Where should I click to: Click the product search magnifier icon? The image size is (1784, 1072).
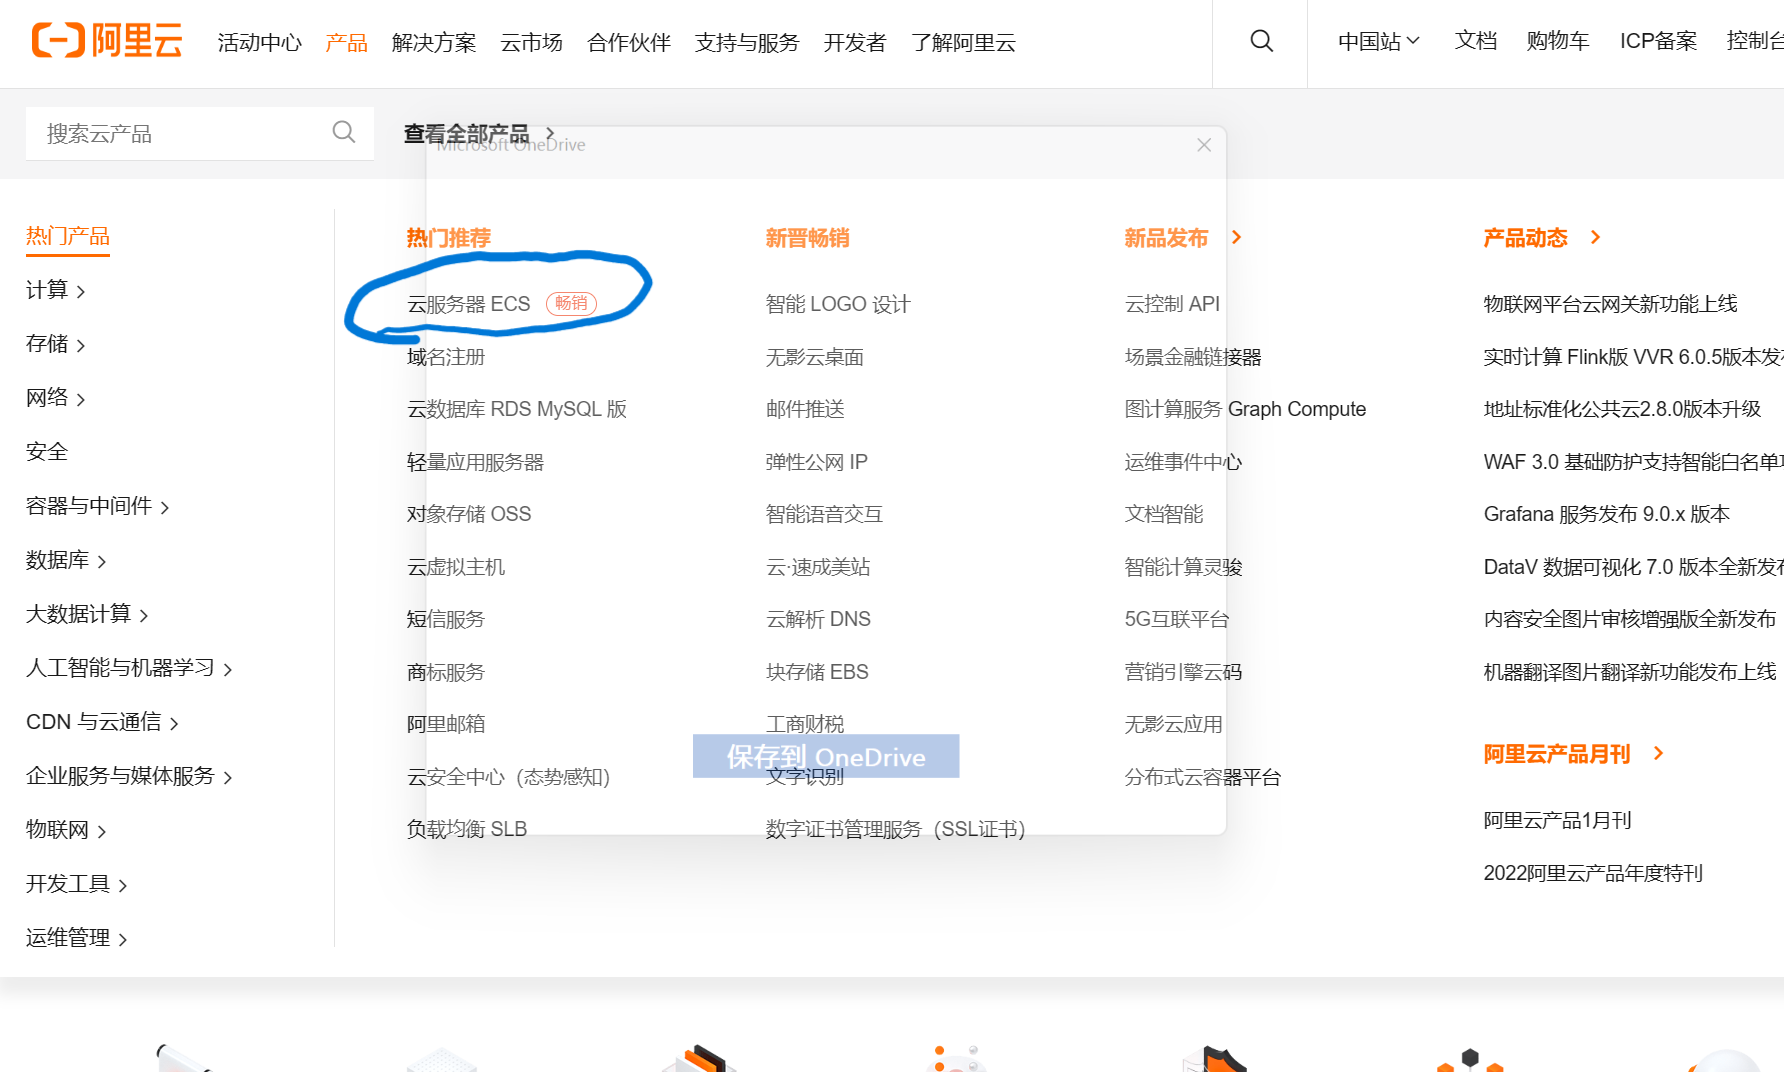343,132
